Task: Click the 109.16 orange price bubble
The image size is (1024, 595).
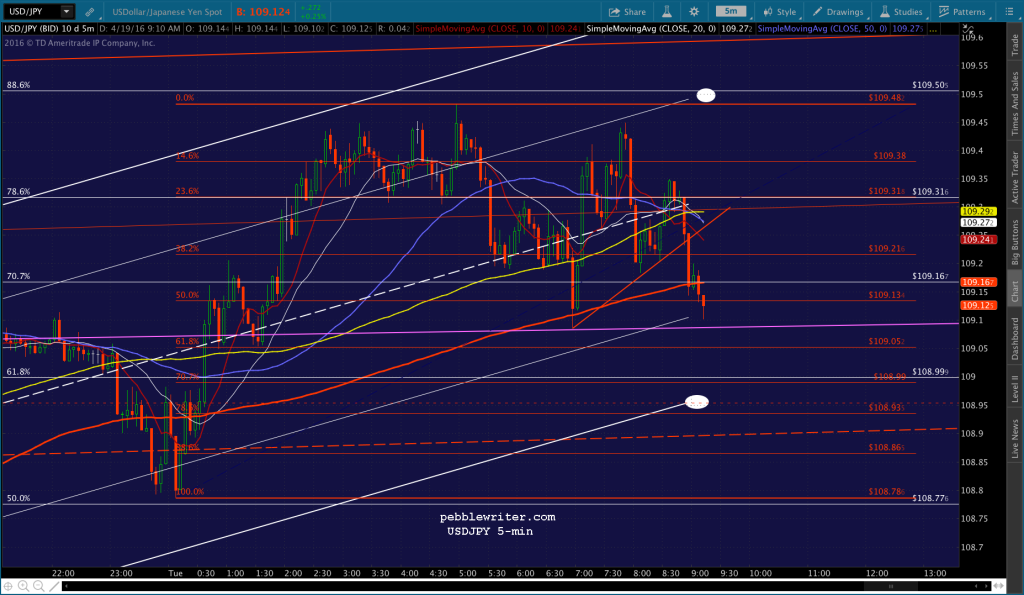Action: 978,282
